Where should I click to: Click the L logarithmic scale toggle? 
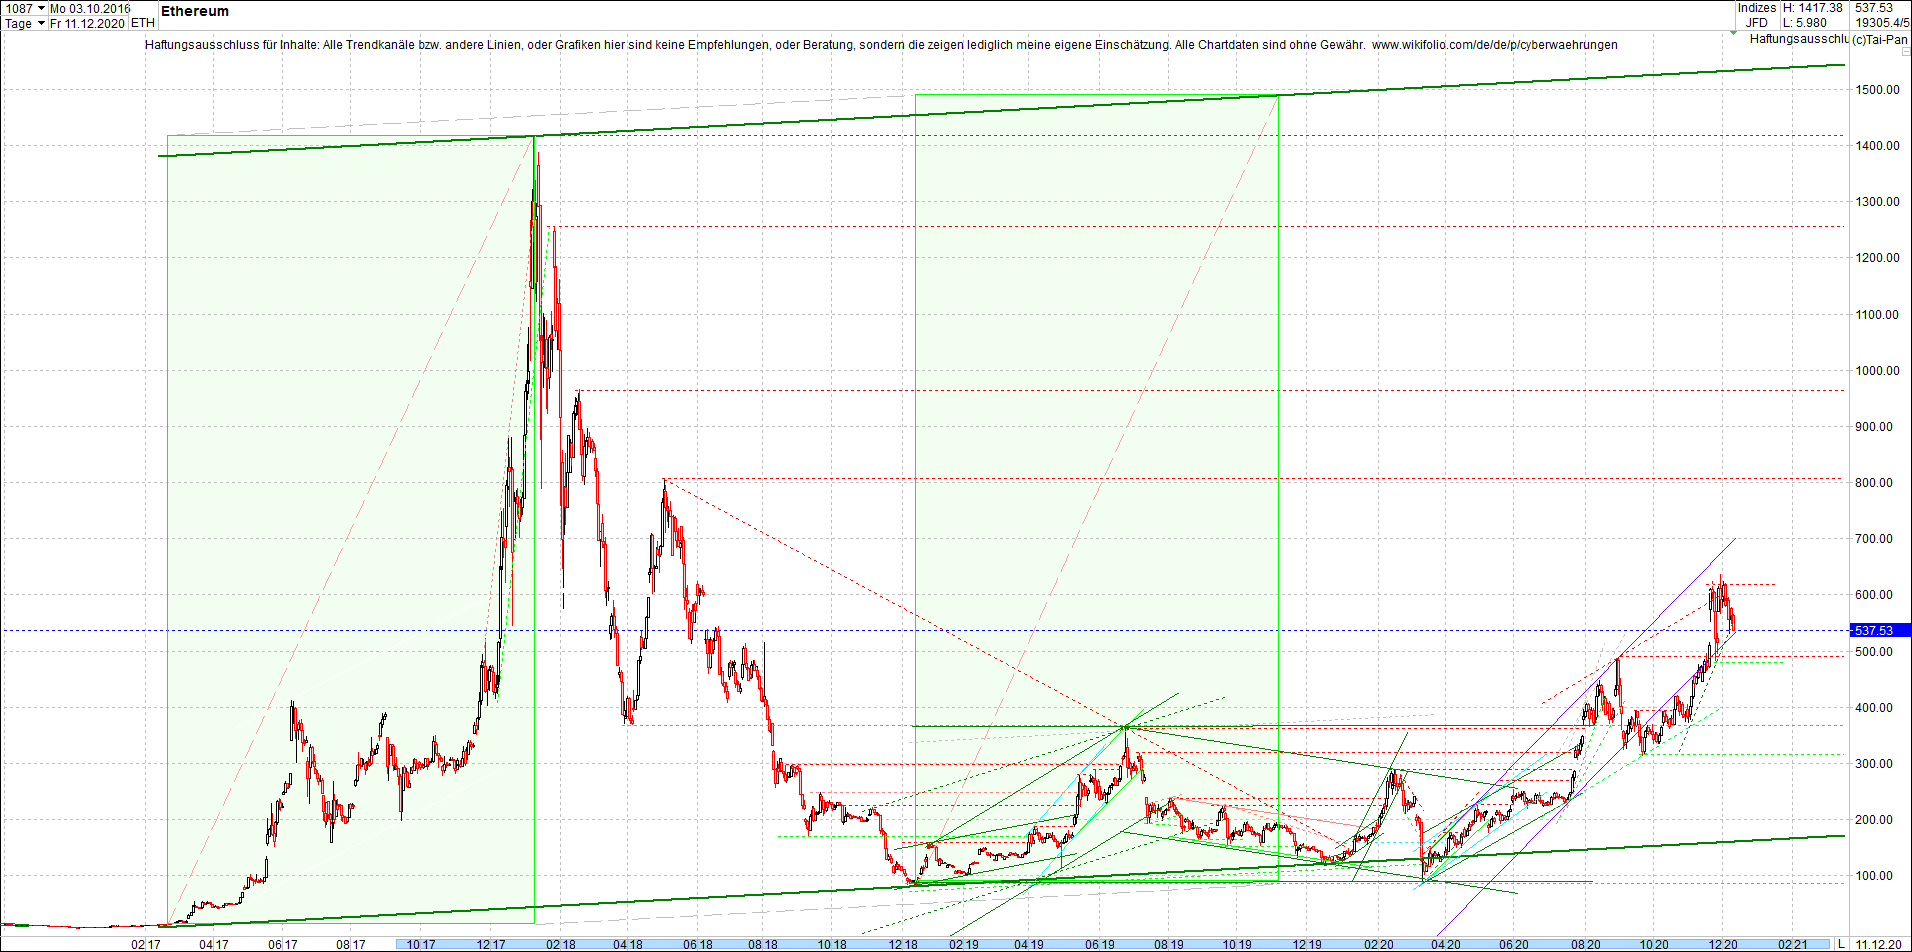tap(1841, 944)
